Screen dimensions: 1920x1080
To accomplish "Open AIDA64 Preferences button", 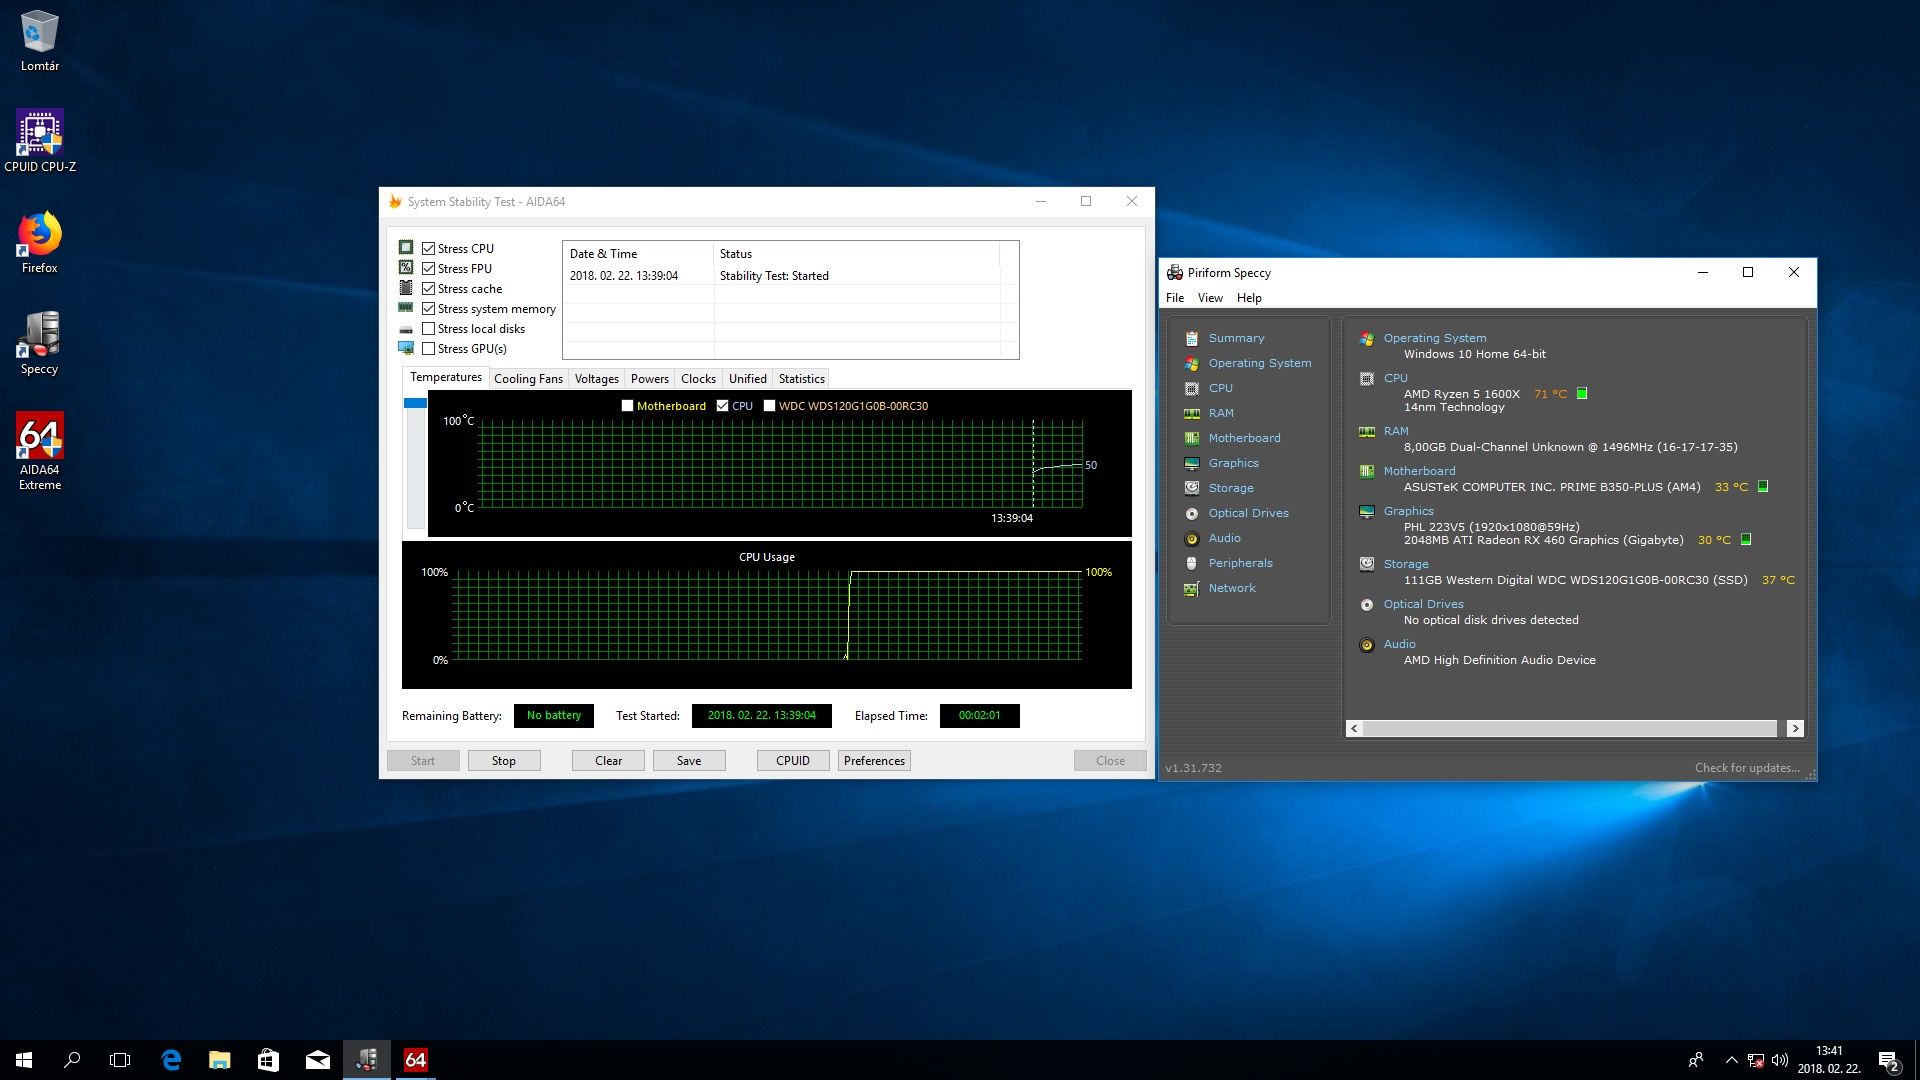I will point(874,761).
